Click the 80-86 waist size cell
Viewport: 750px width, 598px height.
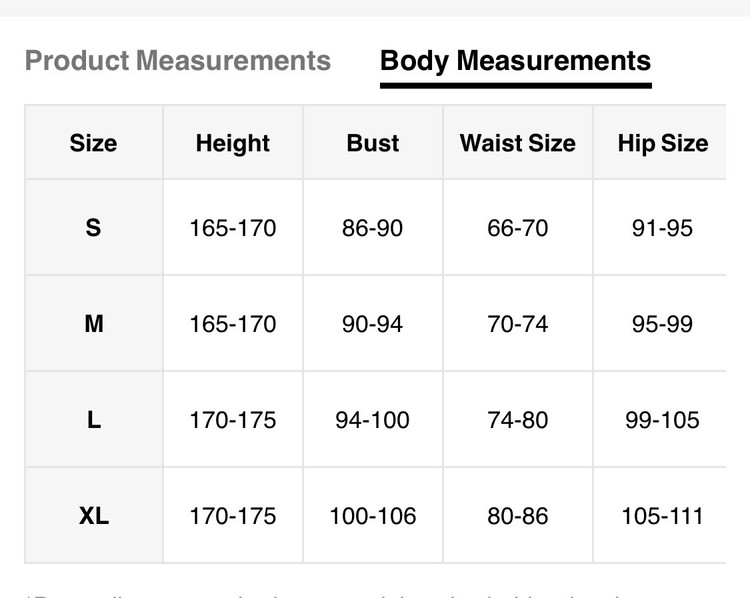517,516
